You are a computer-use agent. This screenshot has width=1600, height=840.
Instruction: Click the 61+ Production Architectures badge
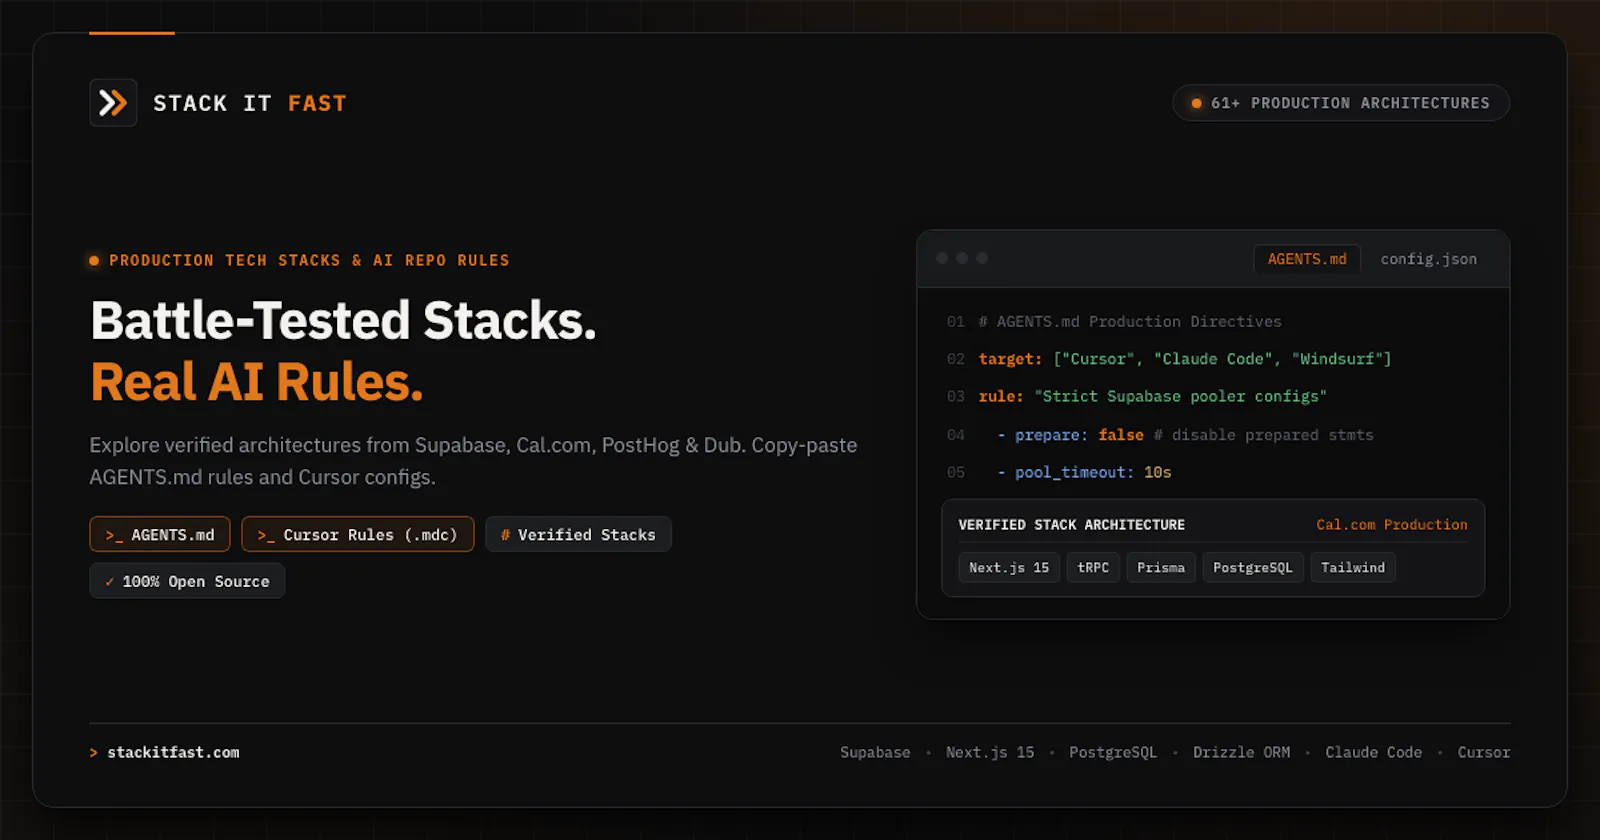pyautogui.click(x=1341, y=103)
